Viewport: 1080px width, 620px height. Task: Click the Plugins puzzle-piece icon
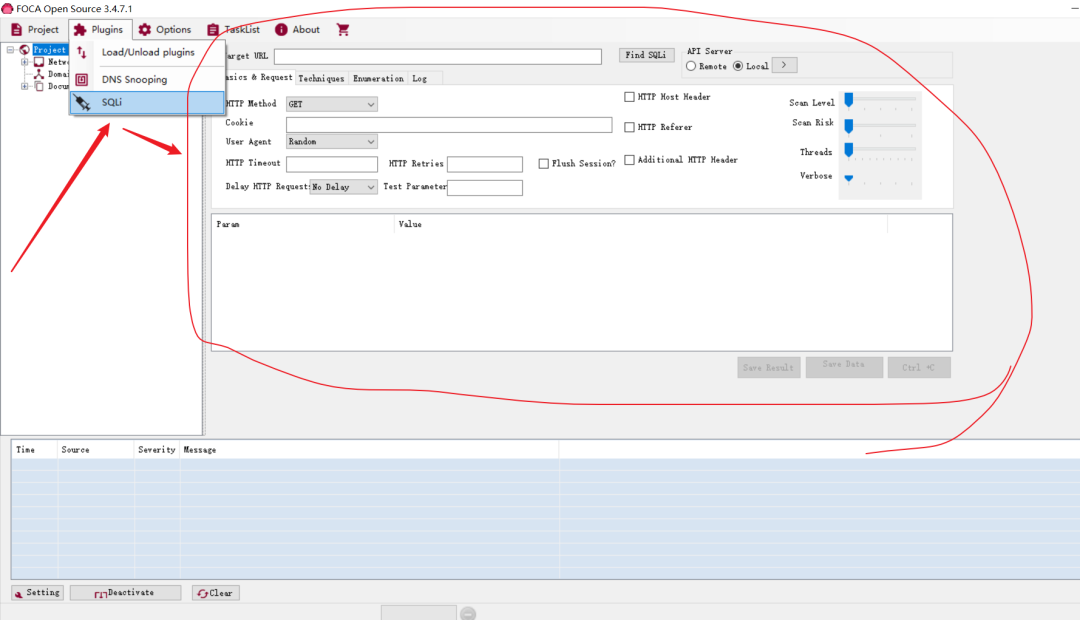[80, 30]
